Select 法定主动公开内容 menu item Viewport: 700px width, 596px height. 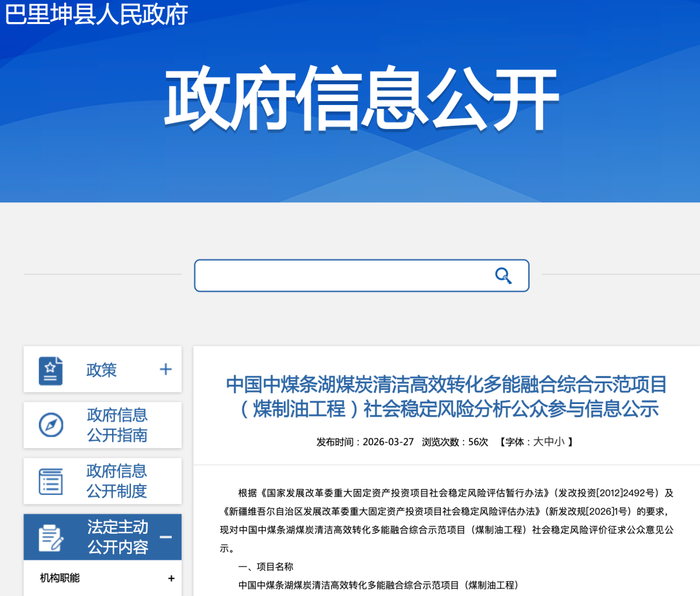[x=102, y=537]
